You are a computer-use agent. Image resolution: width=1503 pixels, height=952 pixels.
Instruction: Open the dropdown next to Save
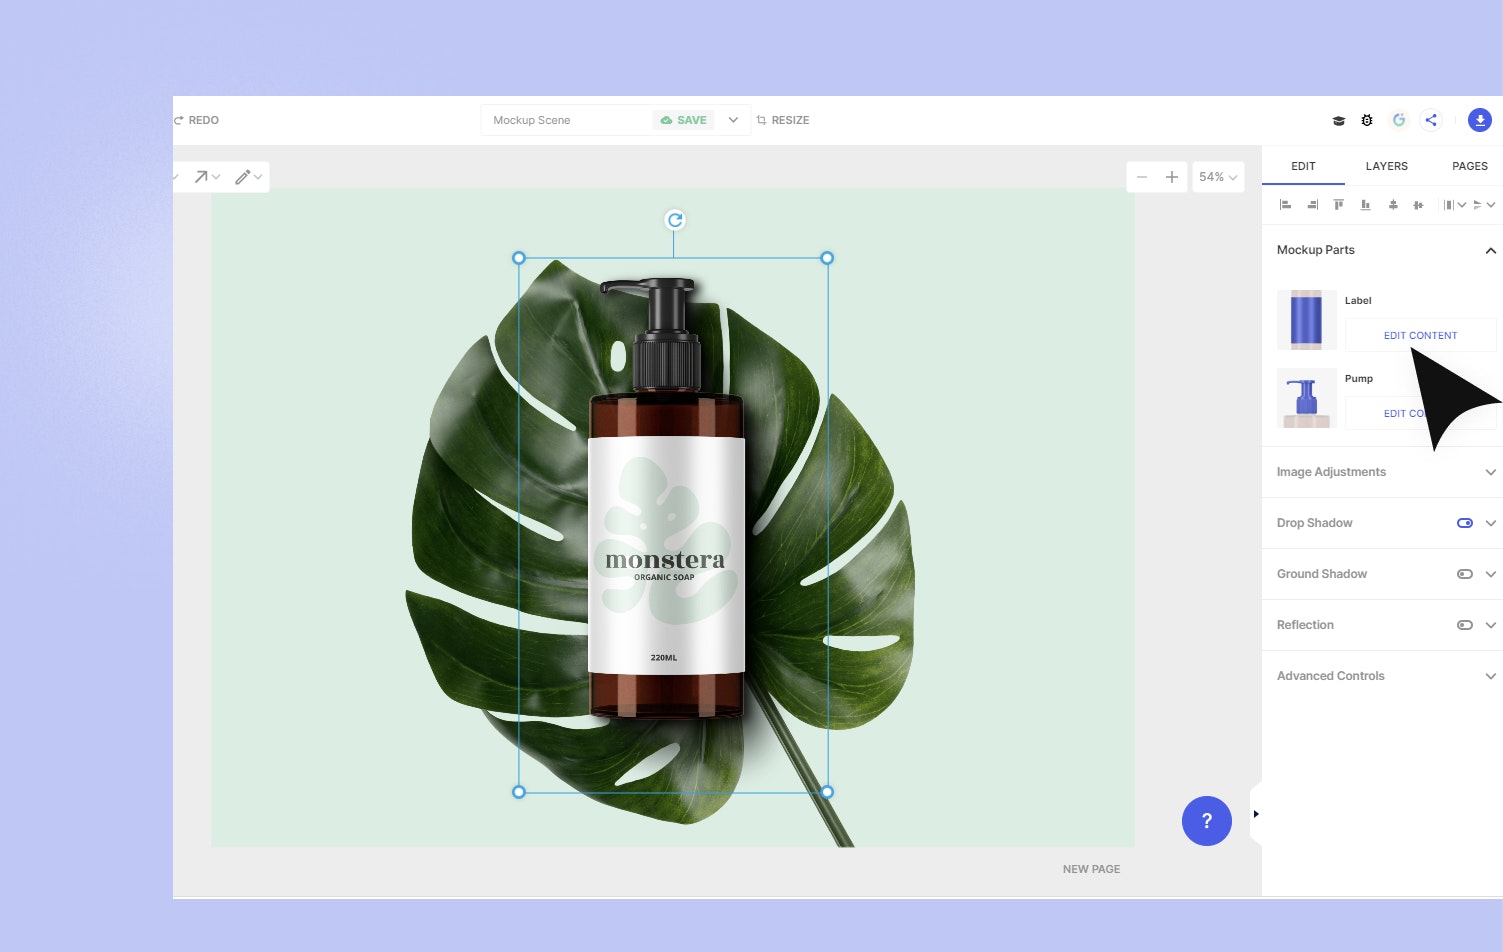pyautogui.click(x=733, y=120)
